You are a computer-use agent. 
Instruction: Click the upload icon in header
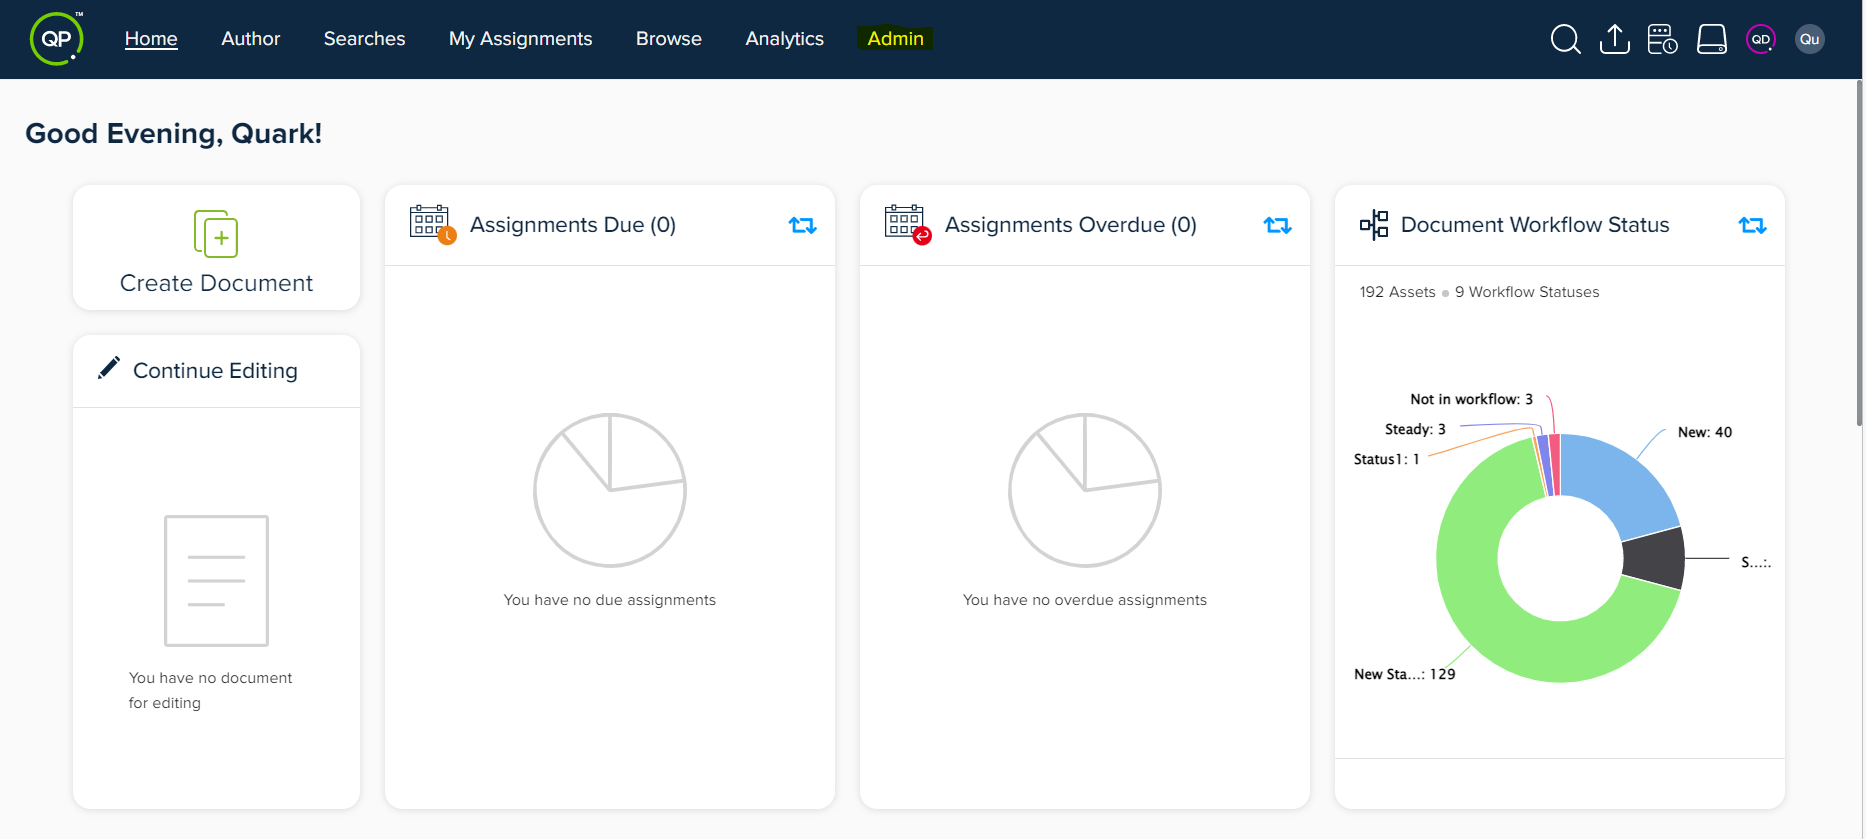(x=1614, y=39)
